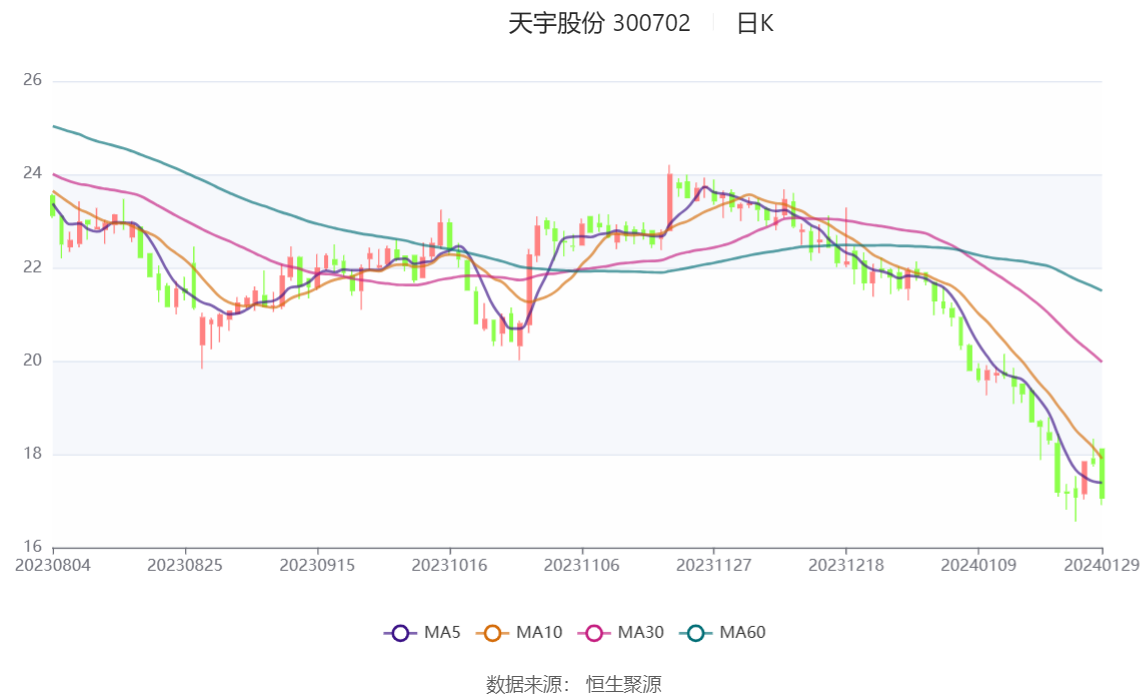The image size is (1148, 699).
Task: Click the 16 price axis label
Action: tap(32, 547)
